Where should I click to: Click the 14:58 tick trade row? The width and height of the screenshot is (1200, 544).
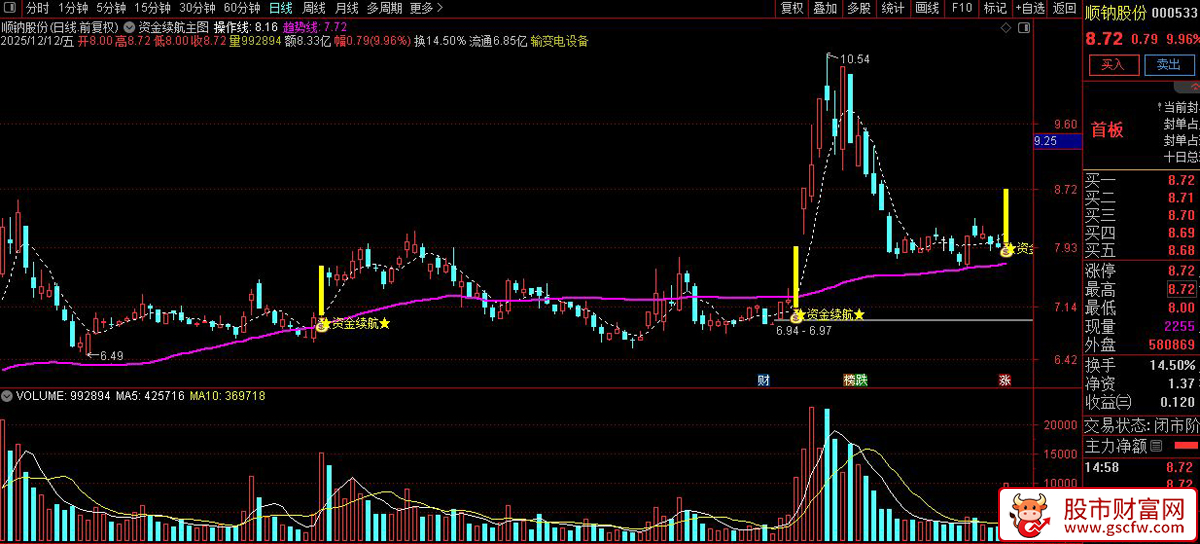point(1142,467)
